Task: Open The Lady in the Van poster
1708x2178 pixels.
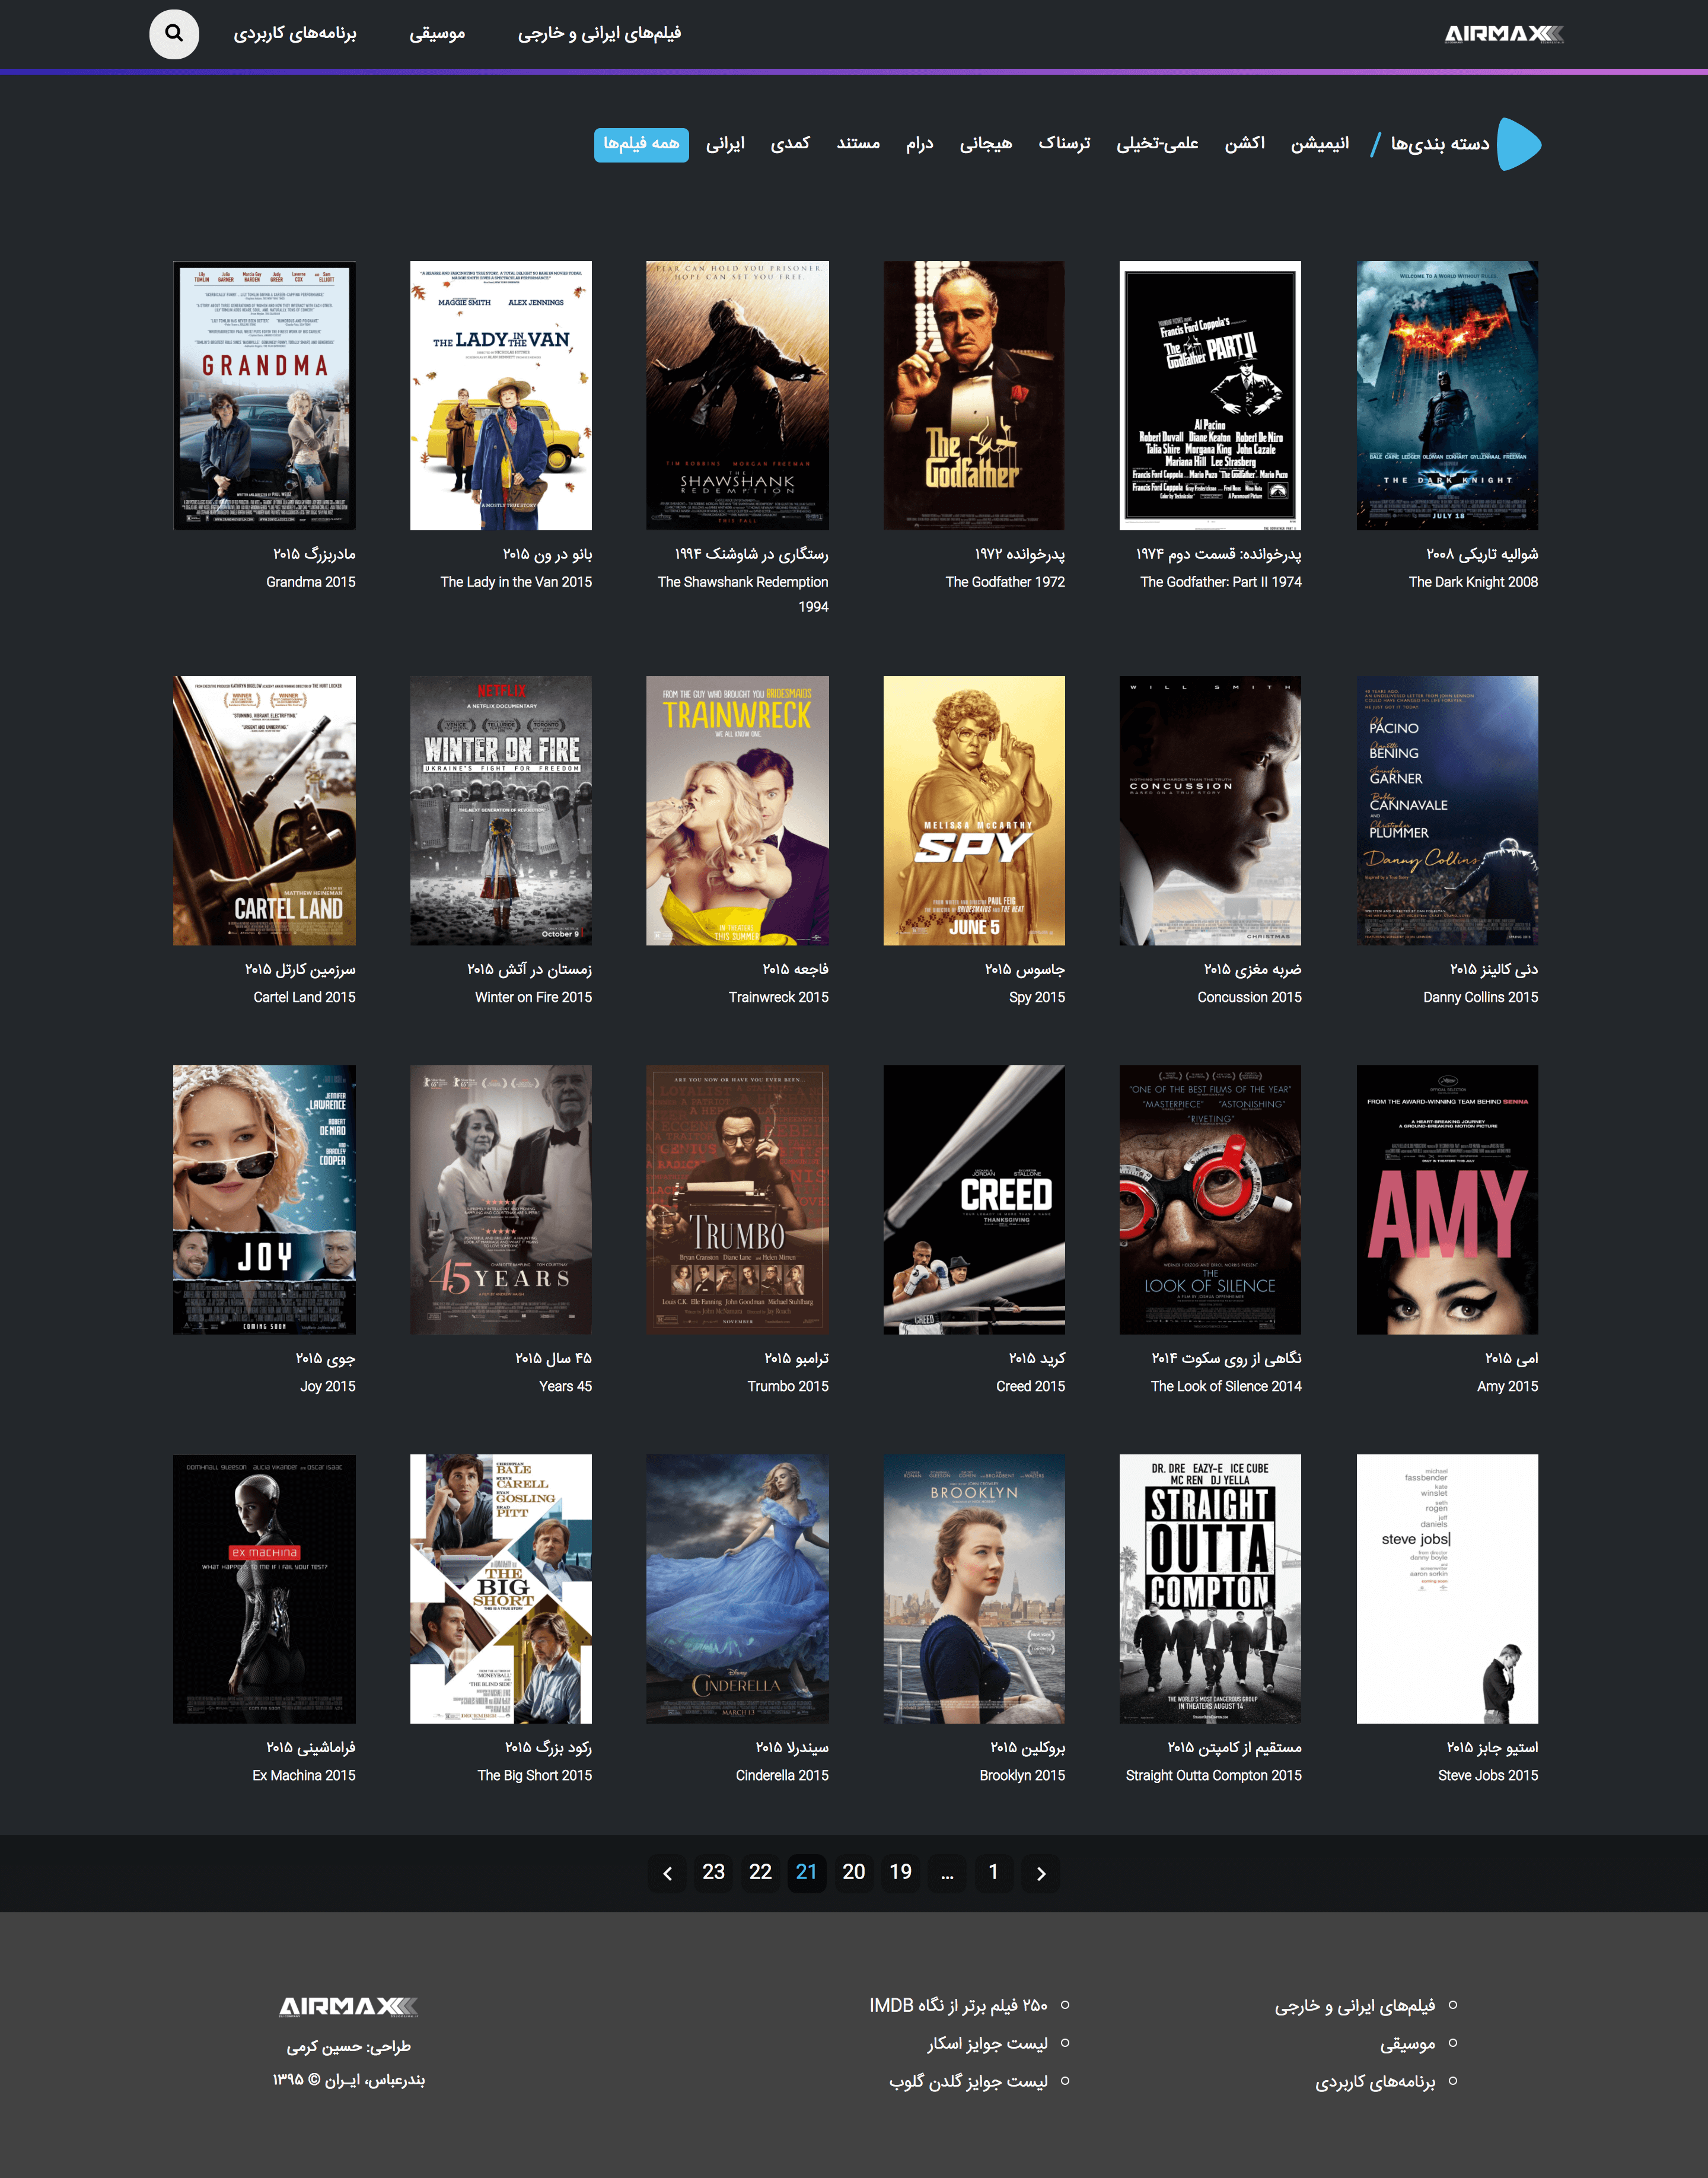Action: click(501, 396)
